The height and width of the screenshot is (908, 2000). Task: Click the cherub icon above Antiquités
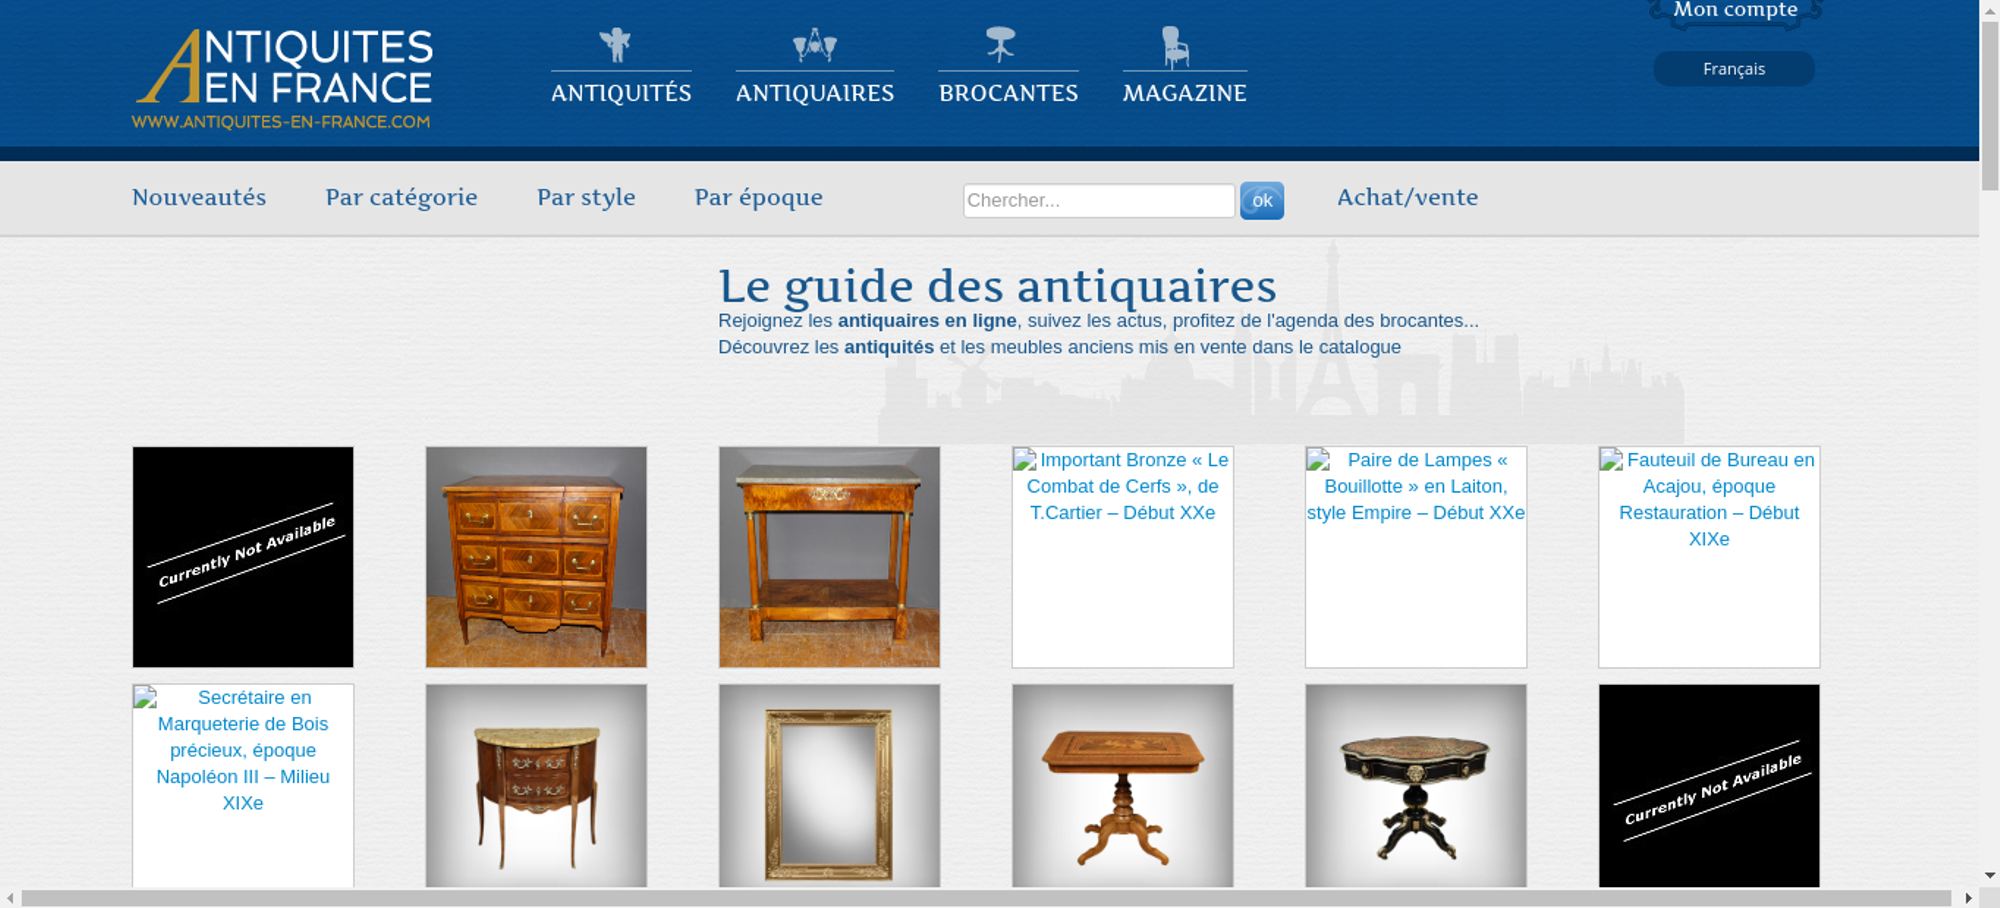point(616,45)
